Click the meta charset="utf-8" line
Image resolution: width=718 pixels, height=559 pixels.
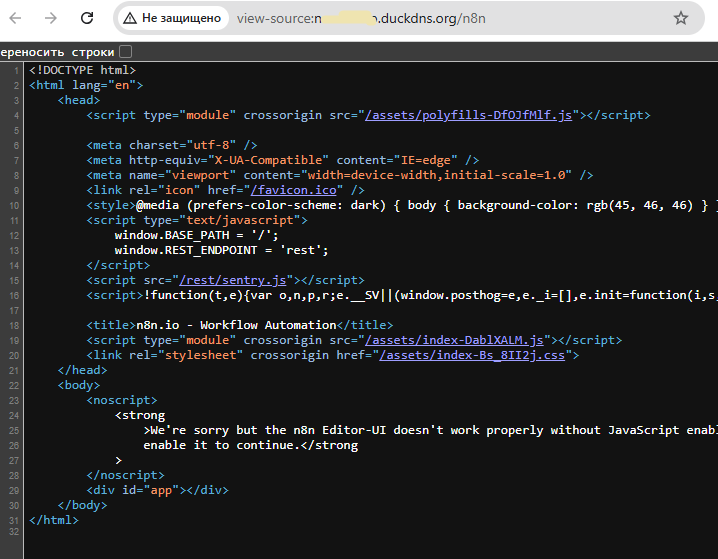[x=172, y=145]
